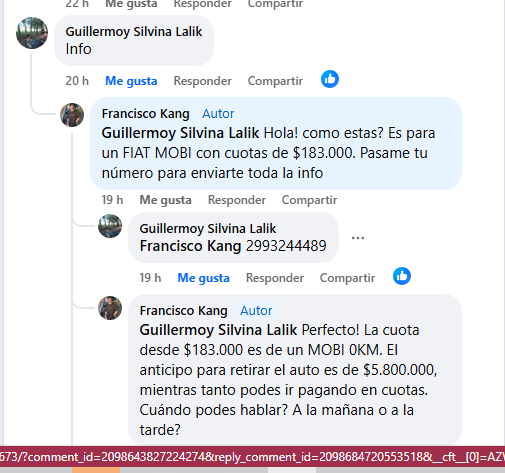The width and height of the screenshot is (505, 473).
Task: Click the Autor badge on the Perfecto reply
Action: coord(256,311)
